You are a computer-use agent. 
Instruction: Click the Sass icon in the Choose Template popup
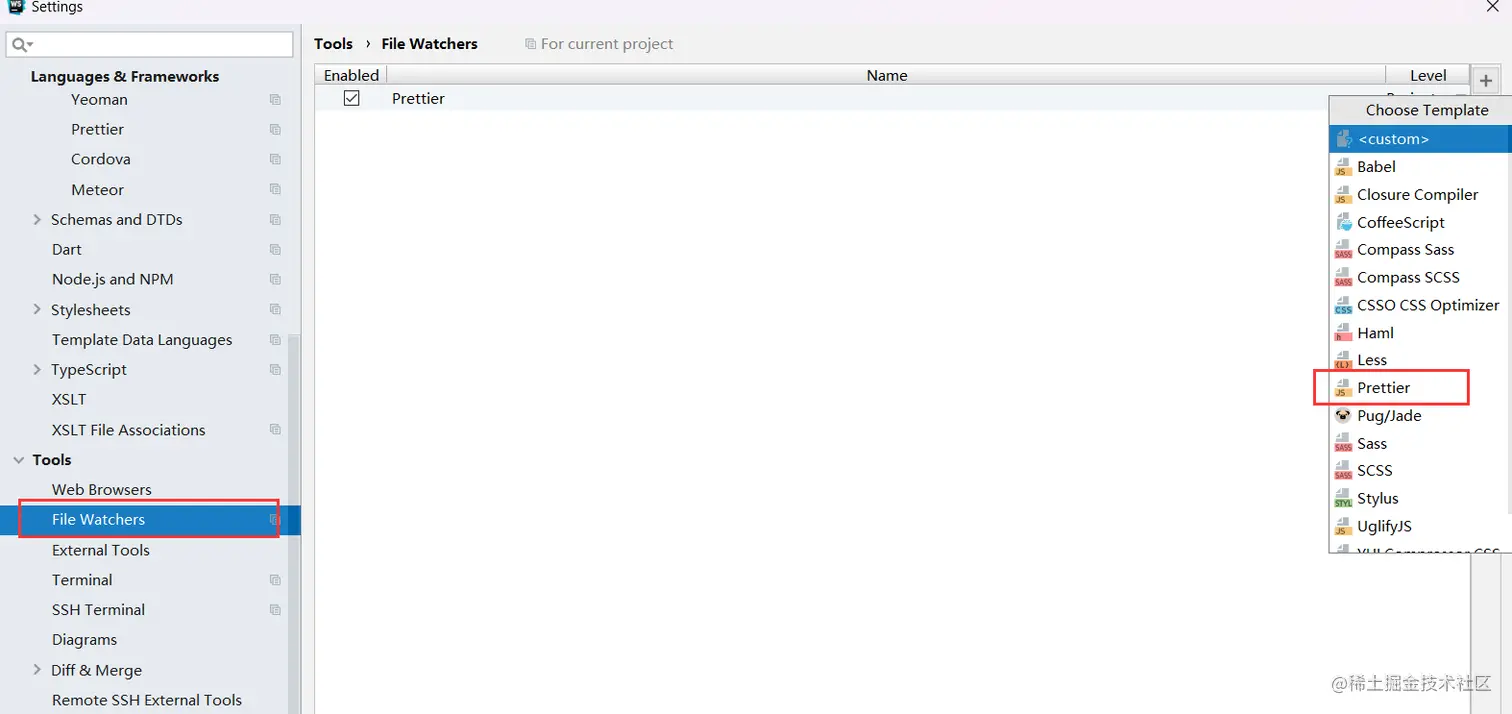pos(1344,443)
